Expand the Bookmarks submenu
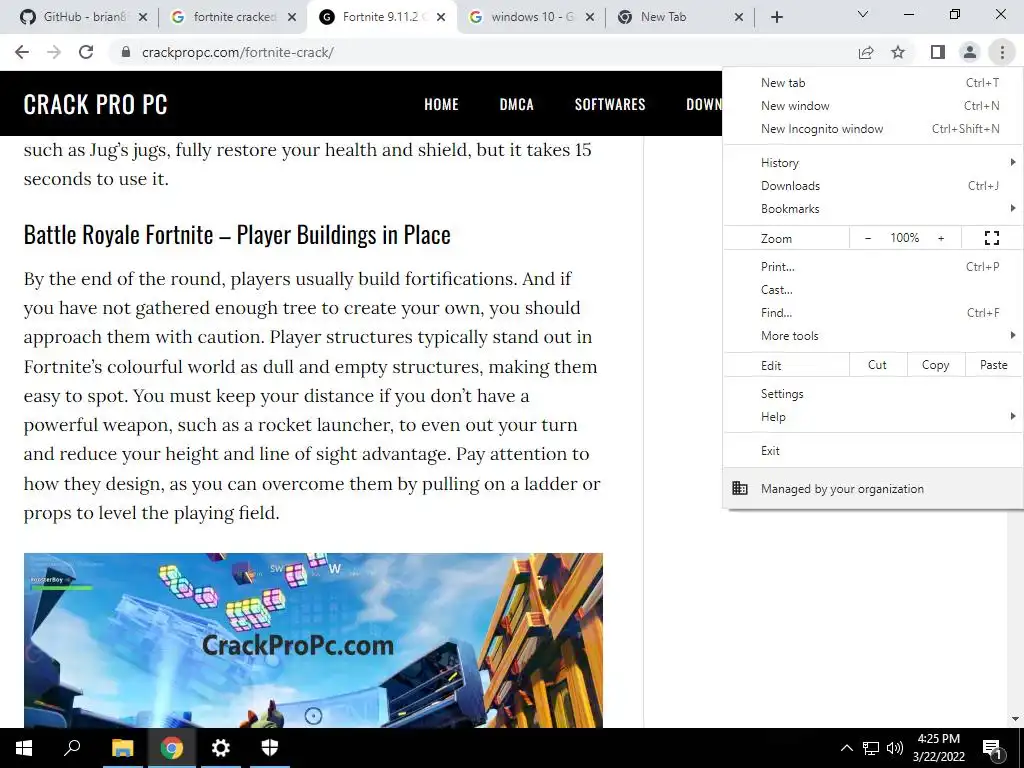 872,209
